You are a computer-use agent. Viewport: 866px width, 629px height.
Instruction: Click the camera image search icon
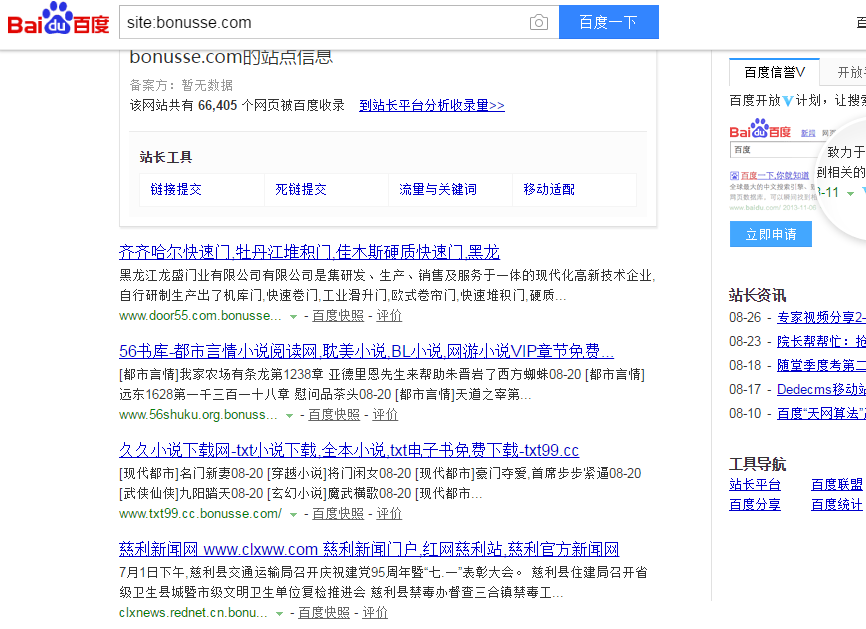click(539, 22)
